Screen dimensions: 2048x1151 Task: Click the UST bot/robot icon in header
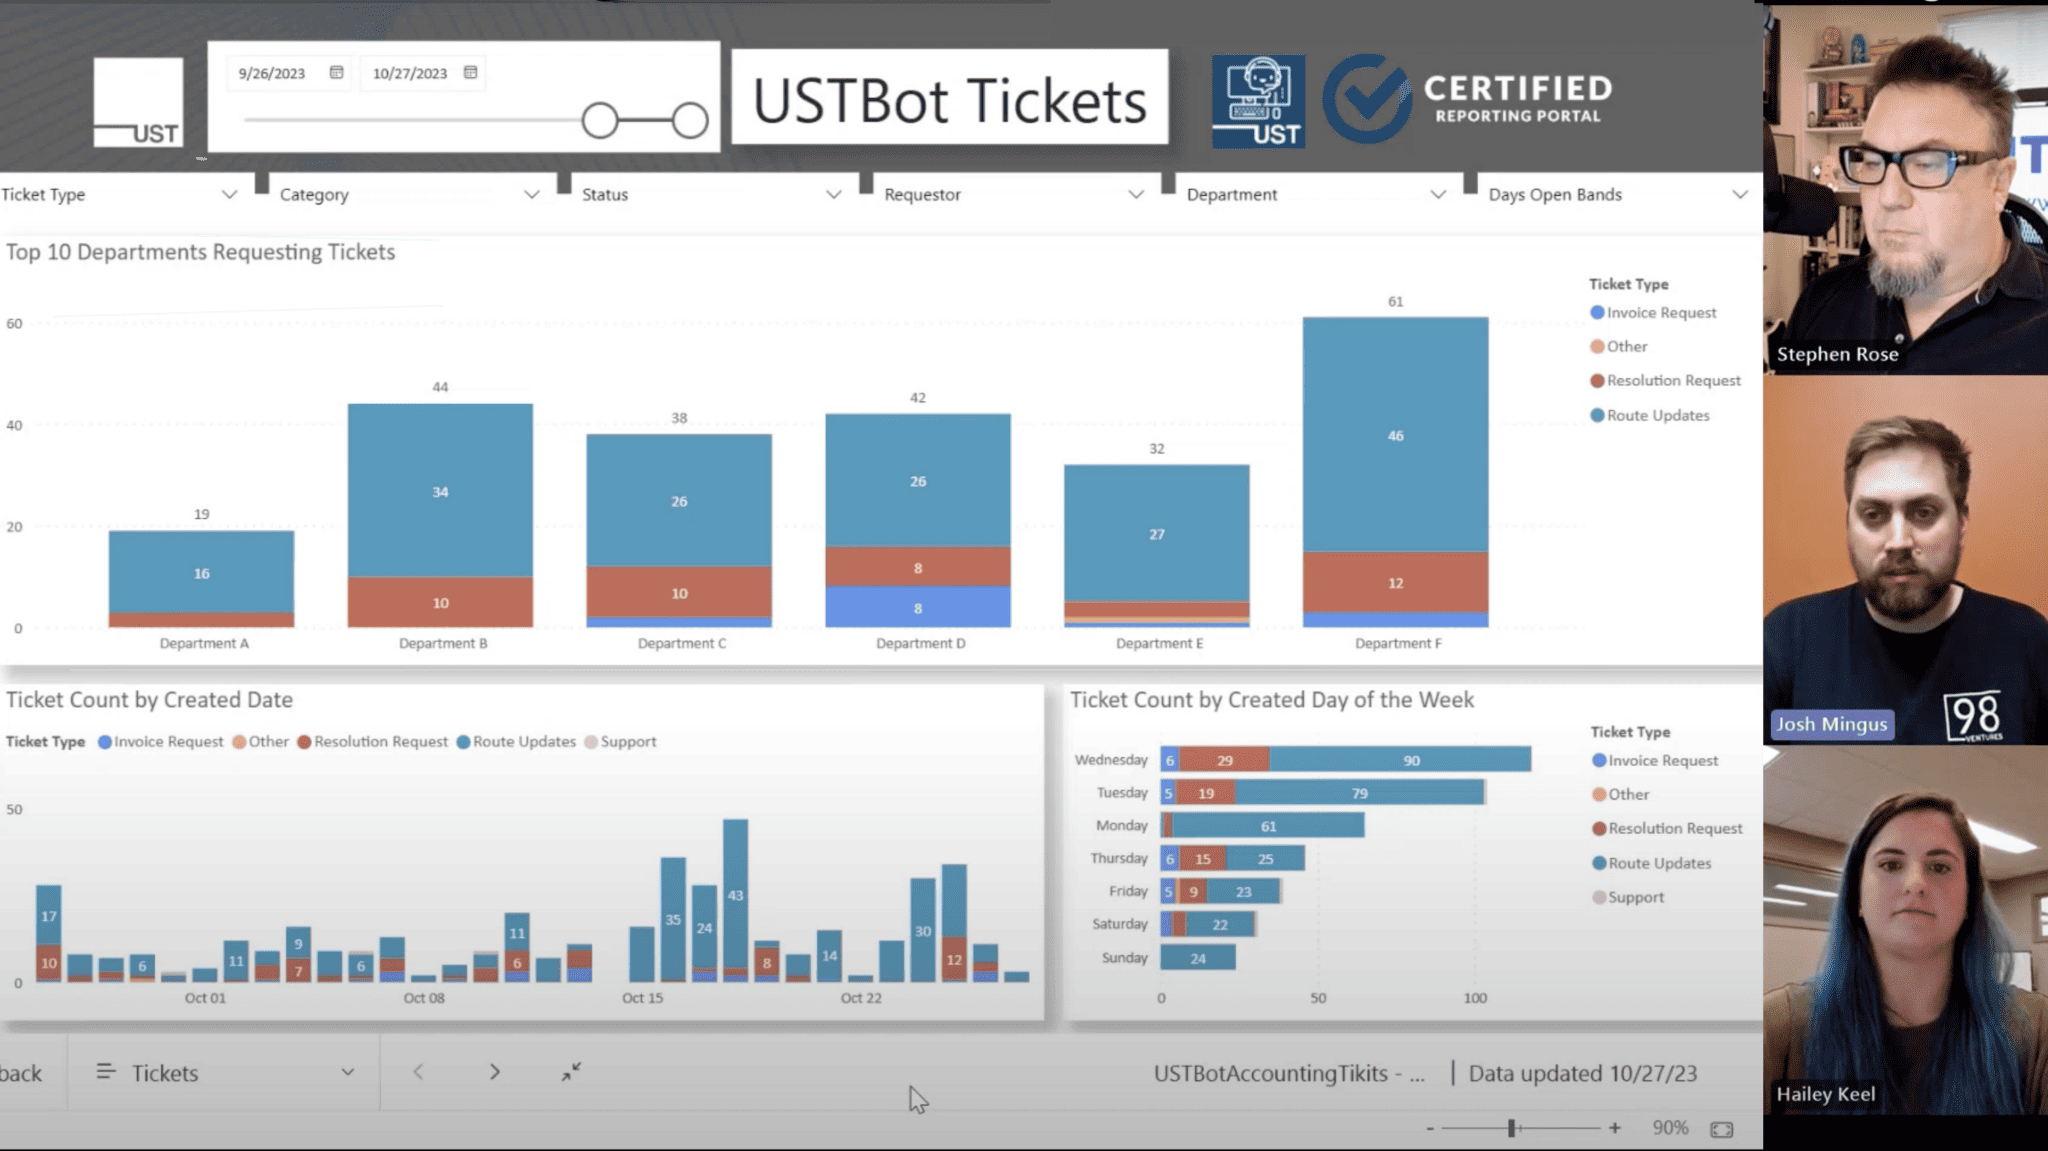(1255, 96)
